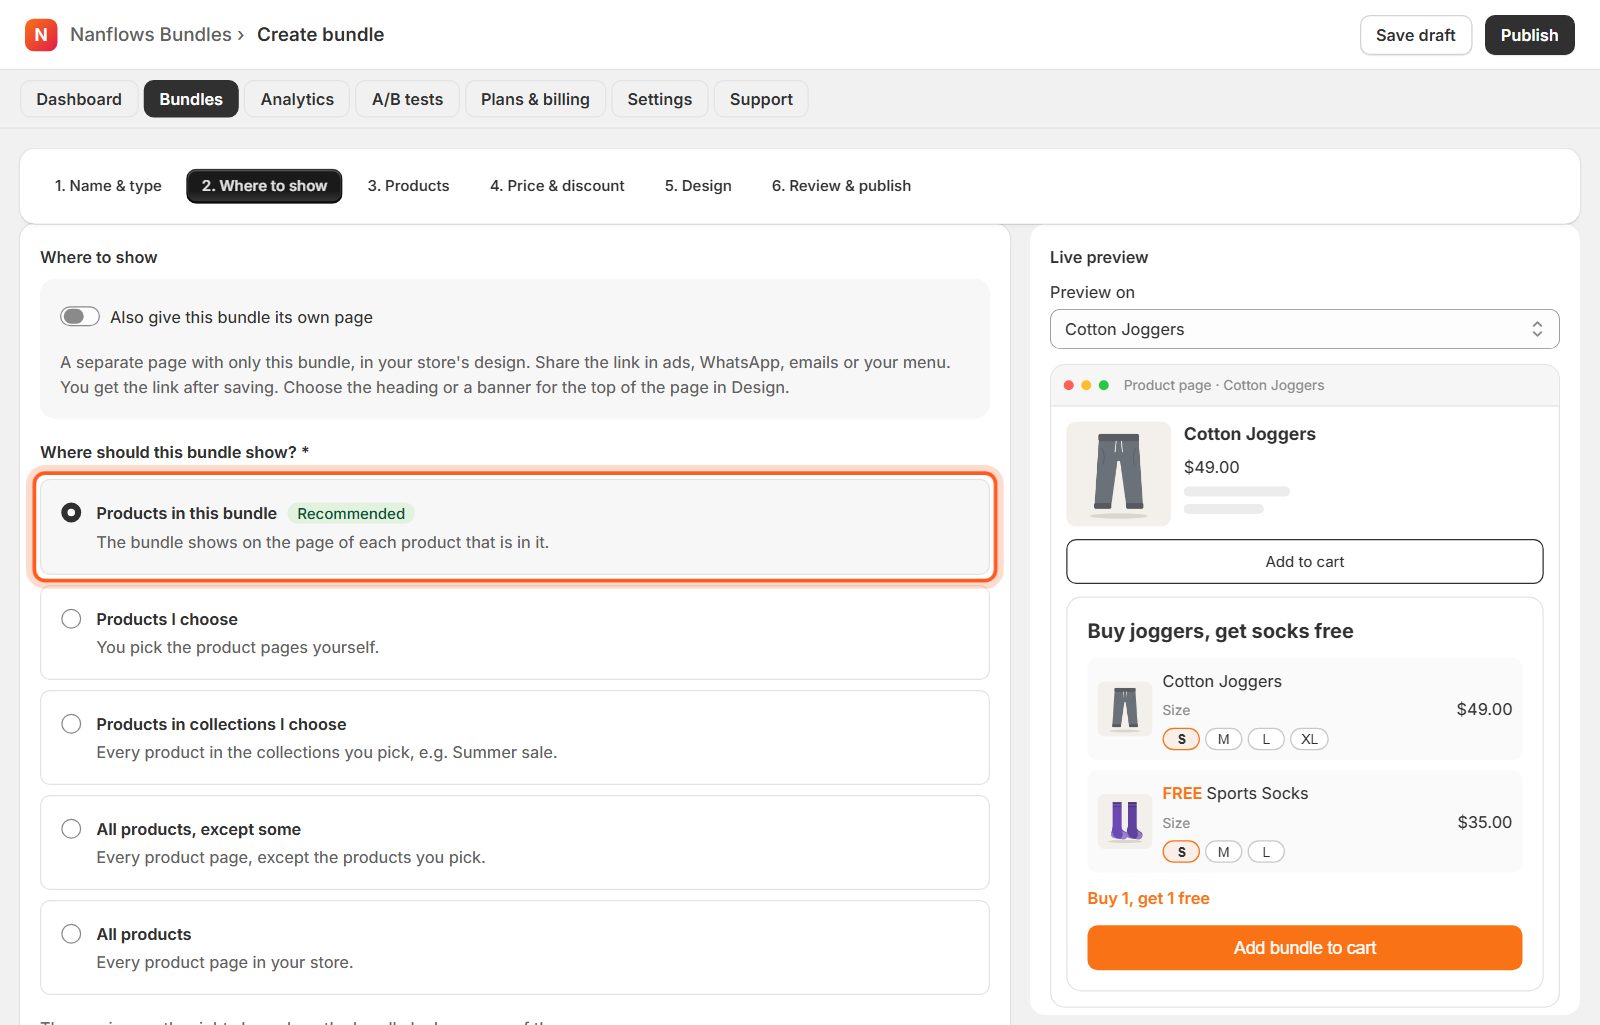Viewport: 1600px width, 1025px height.
Task: Click the Nanflows N logo icon
Action: pyautogui.click(x=41, y=35)
